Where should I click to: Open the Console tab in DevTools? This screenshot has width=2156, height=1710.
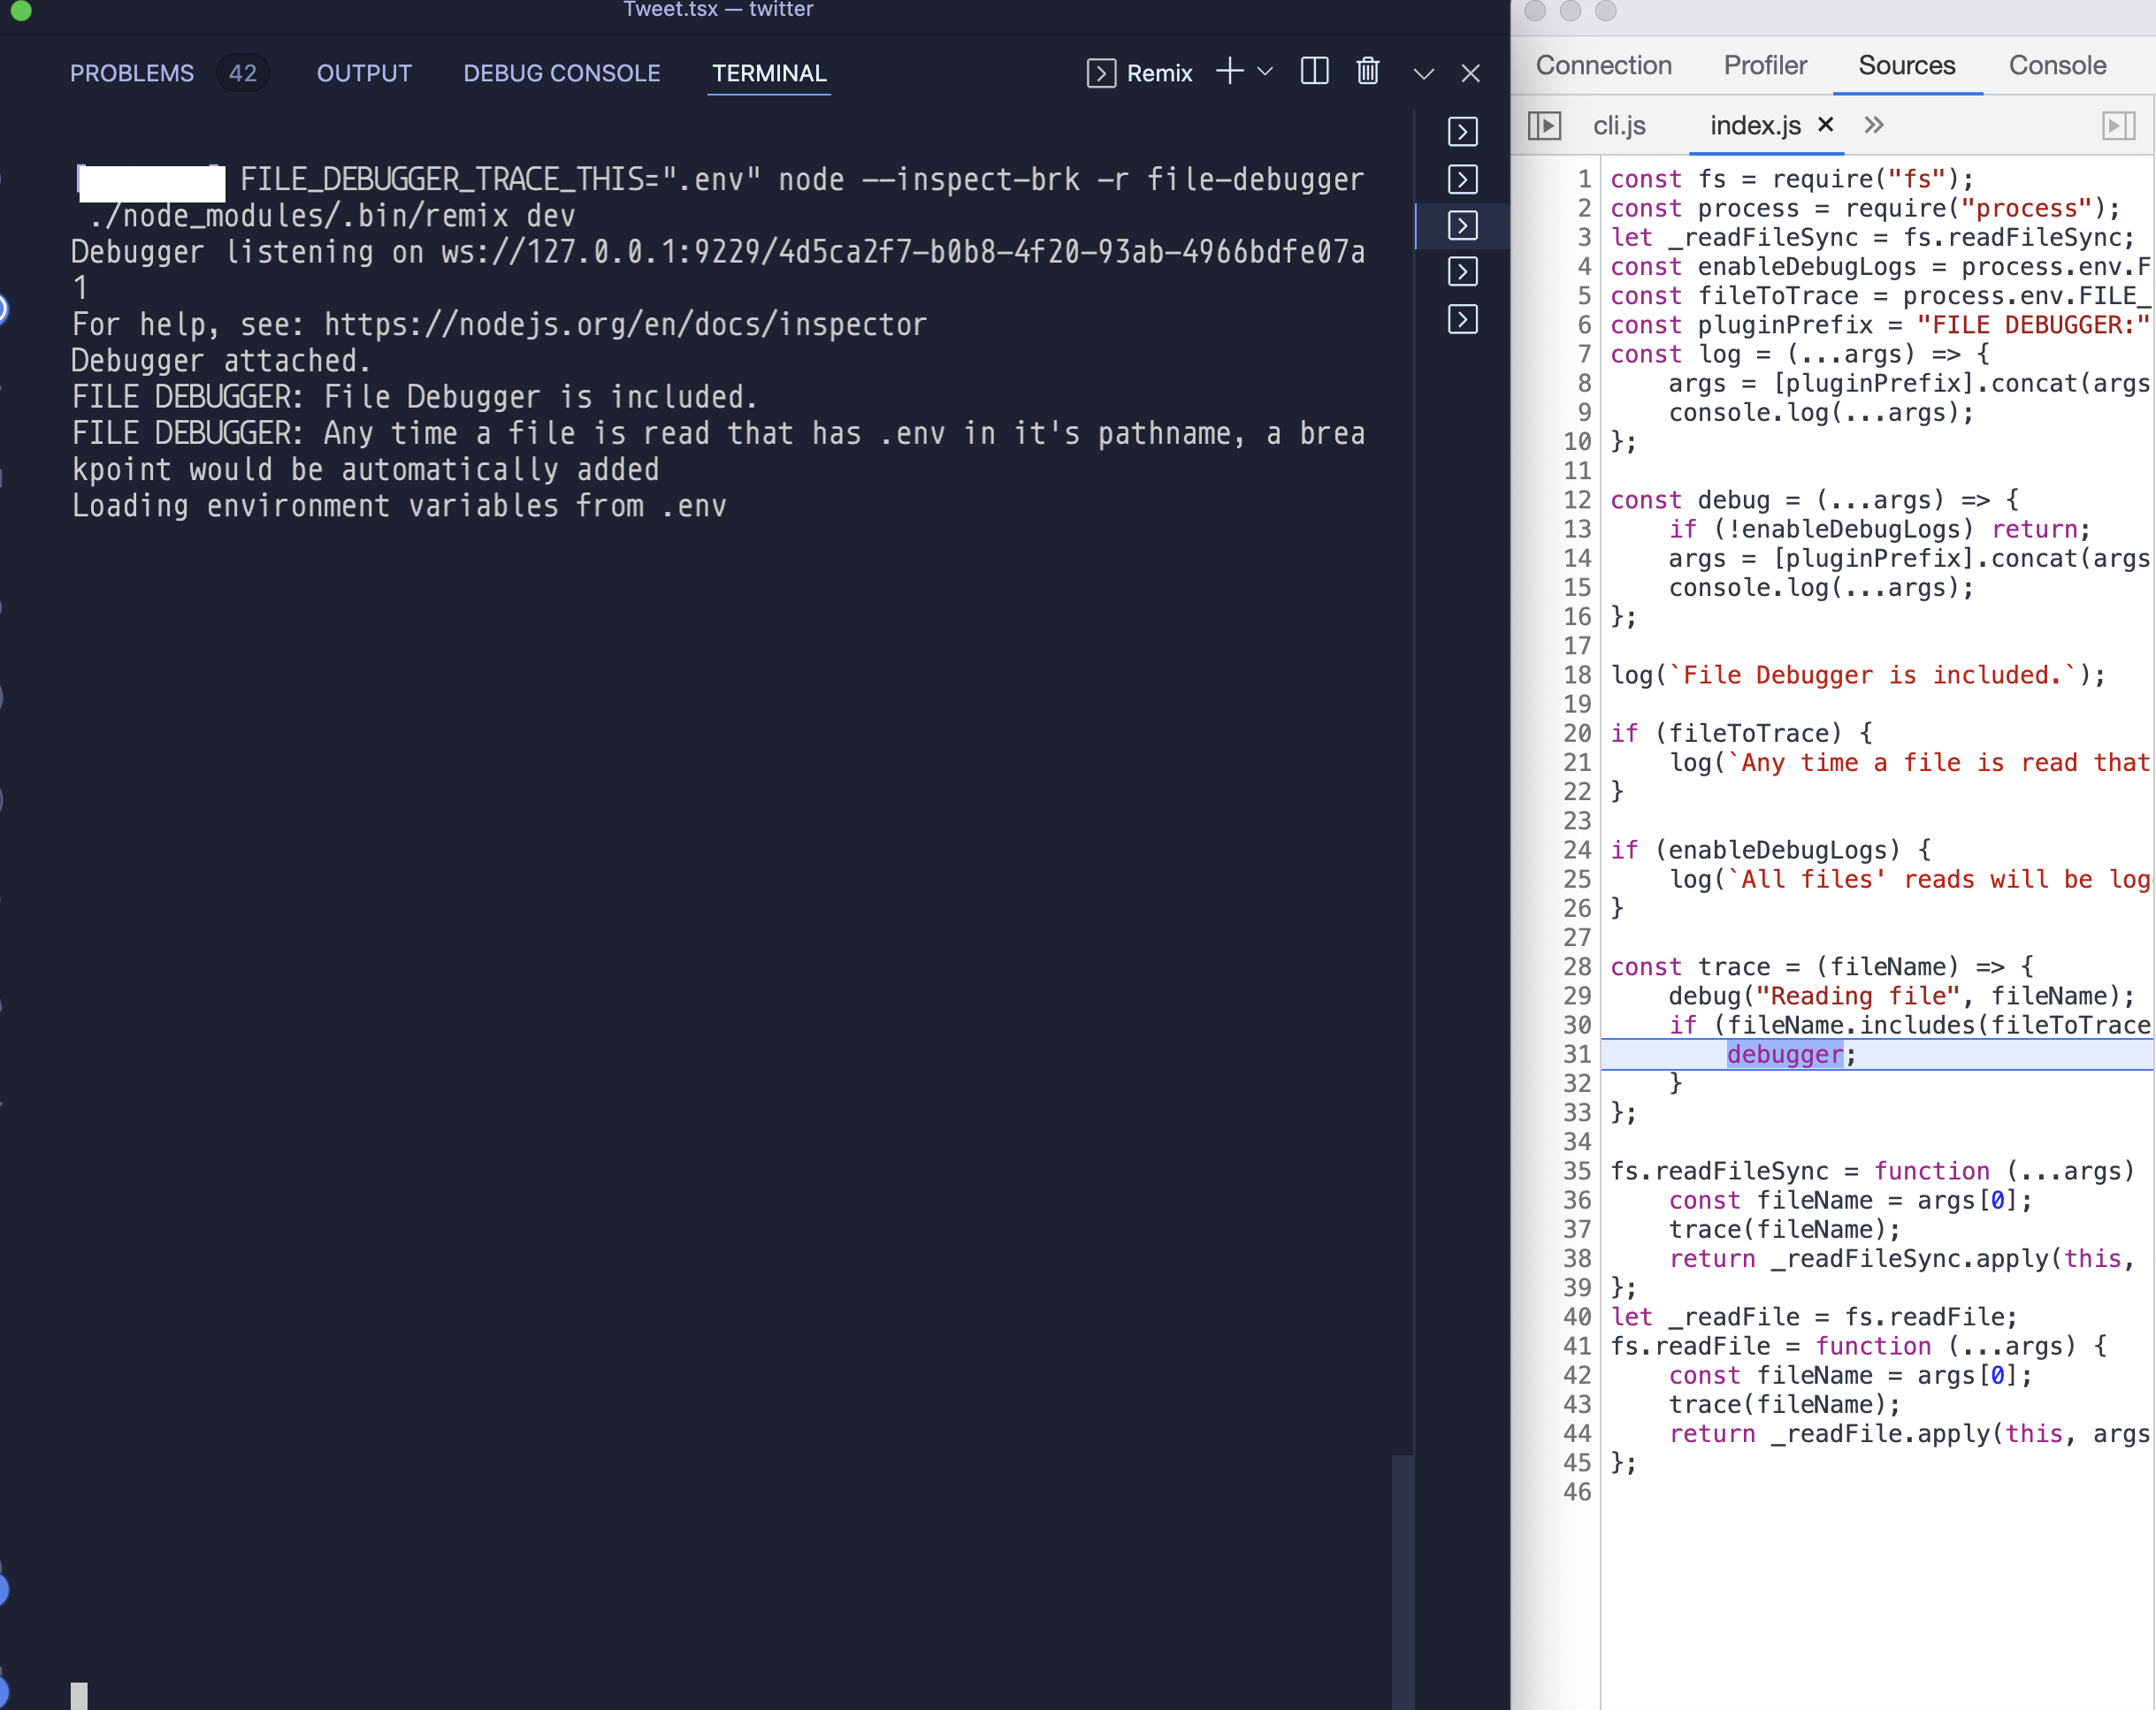(2057, 66)
